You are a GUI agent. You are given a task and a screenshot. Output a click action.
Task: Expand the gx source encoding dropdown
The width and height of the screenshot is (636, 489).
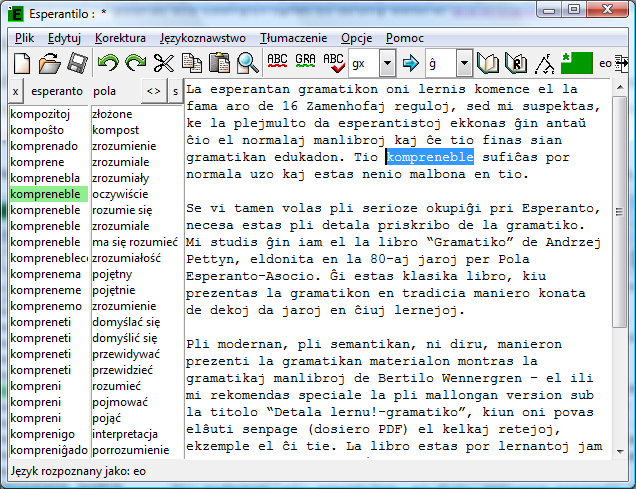point(387,63)
